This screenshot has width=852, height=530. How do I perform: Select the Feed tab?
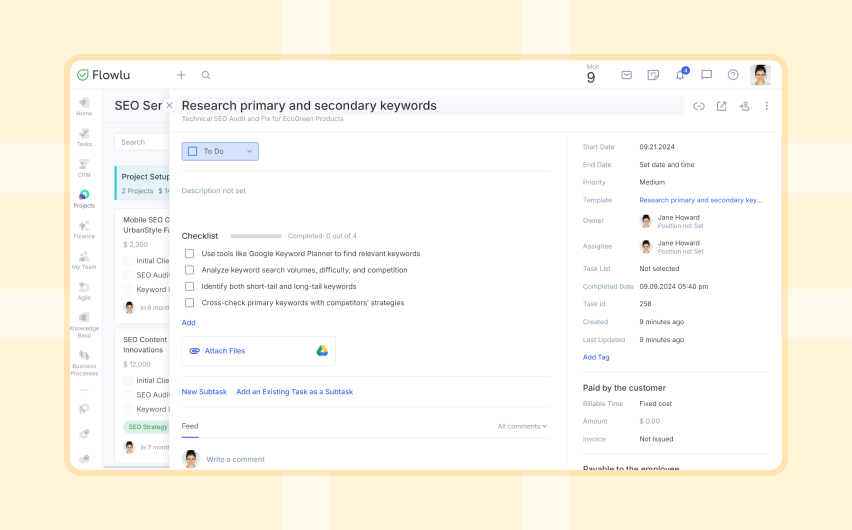pyautogui.click(x=190, y=426)
